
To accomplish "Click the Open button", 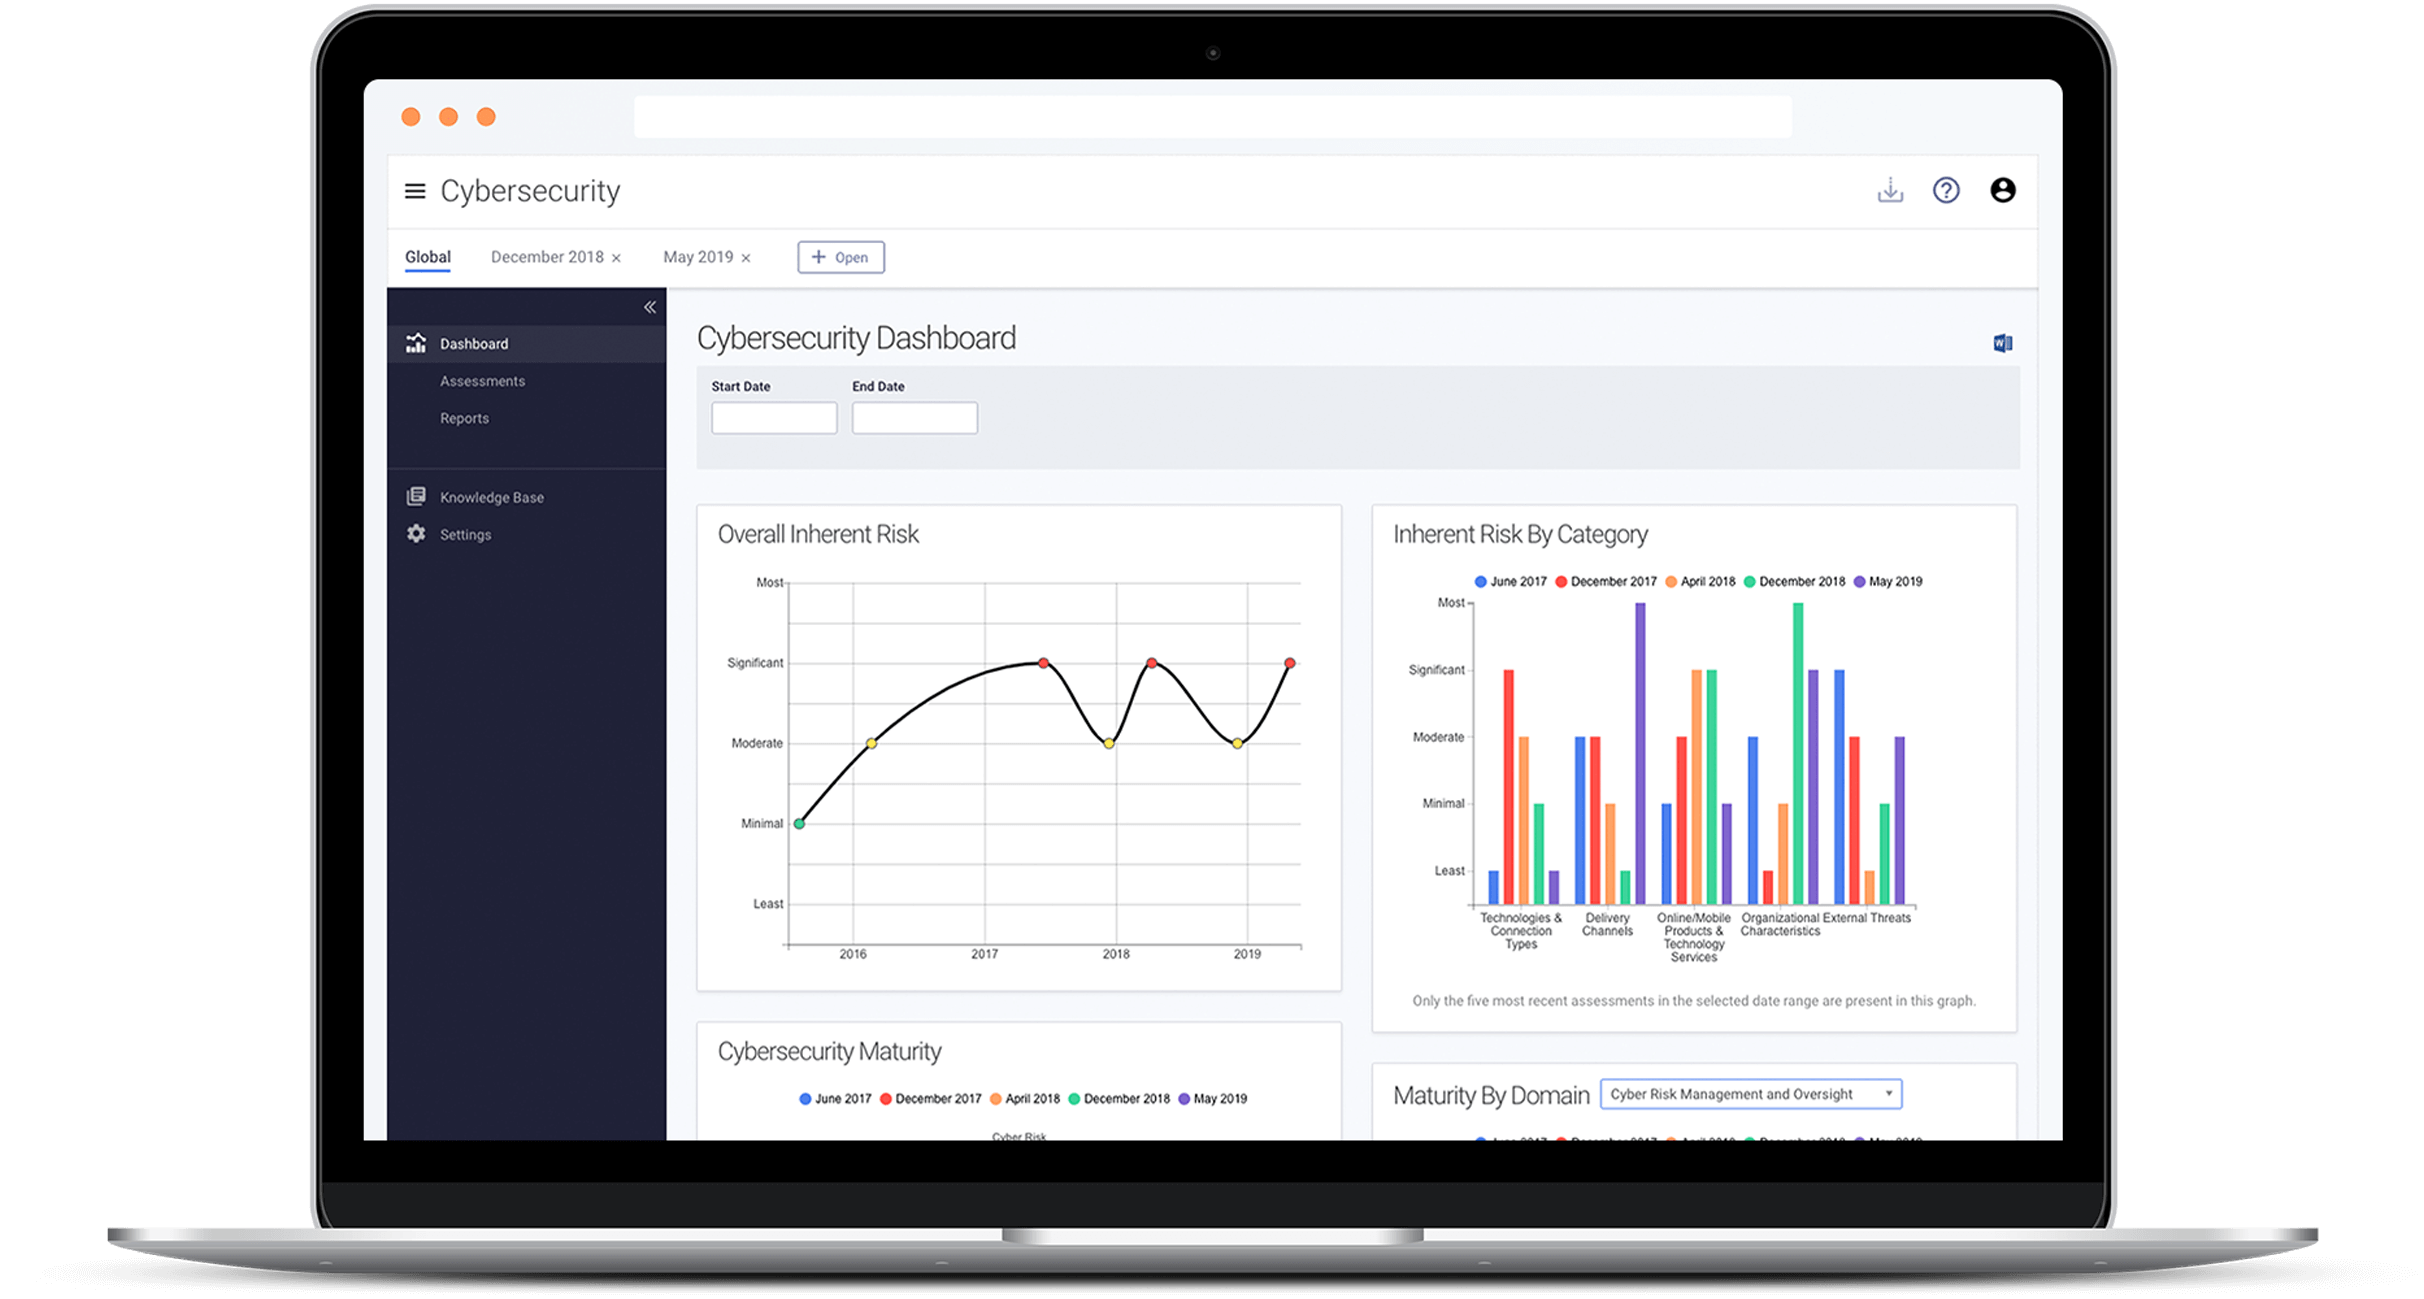I will tap(840, 257).
